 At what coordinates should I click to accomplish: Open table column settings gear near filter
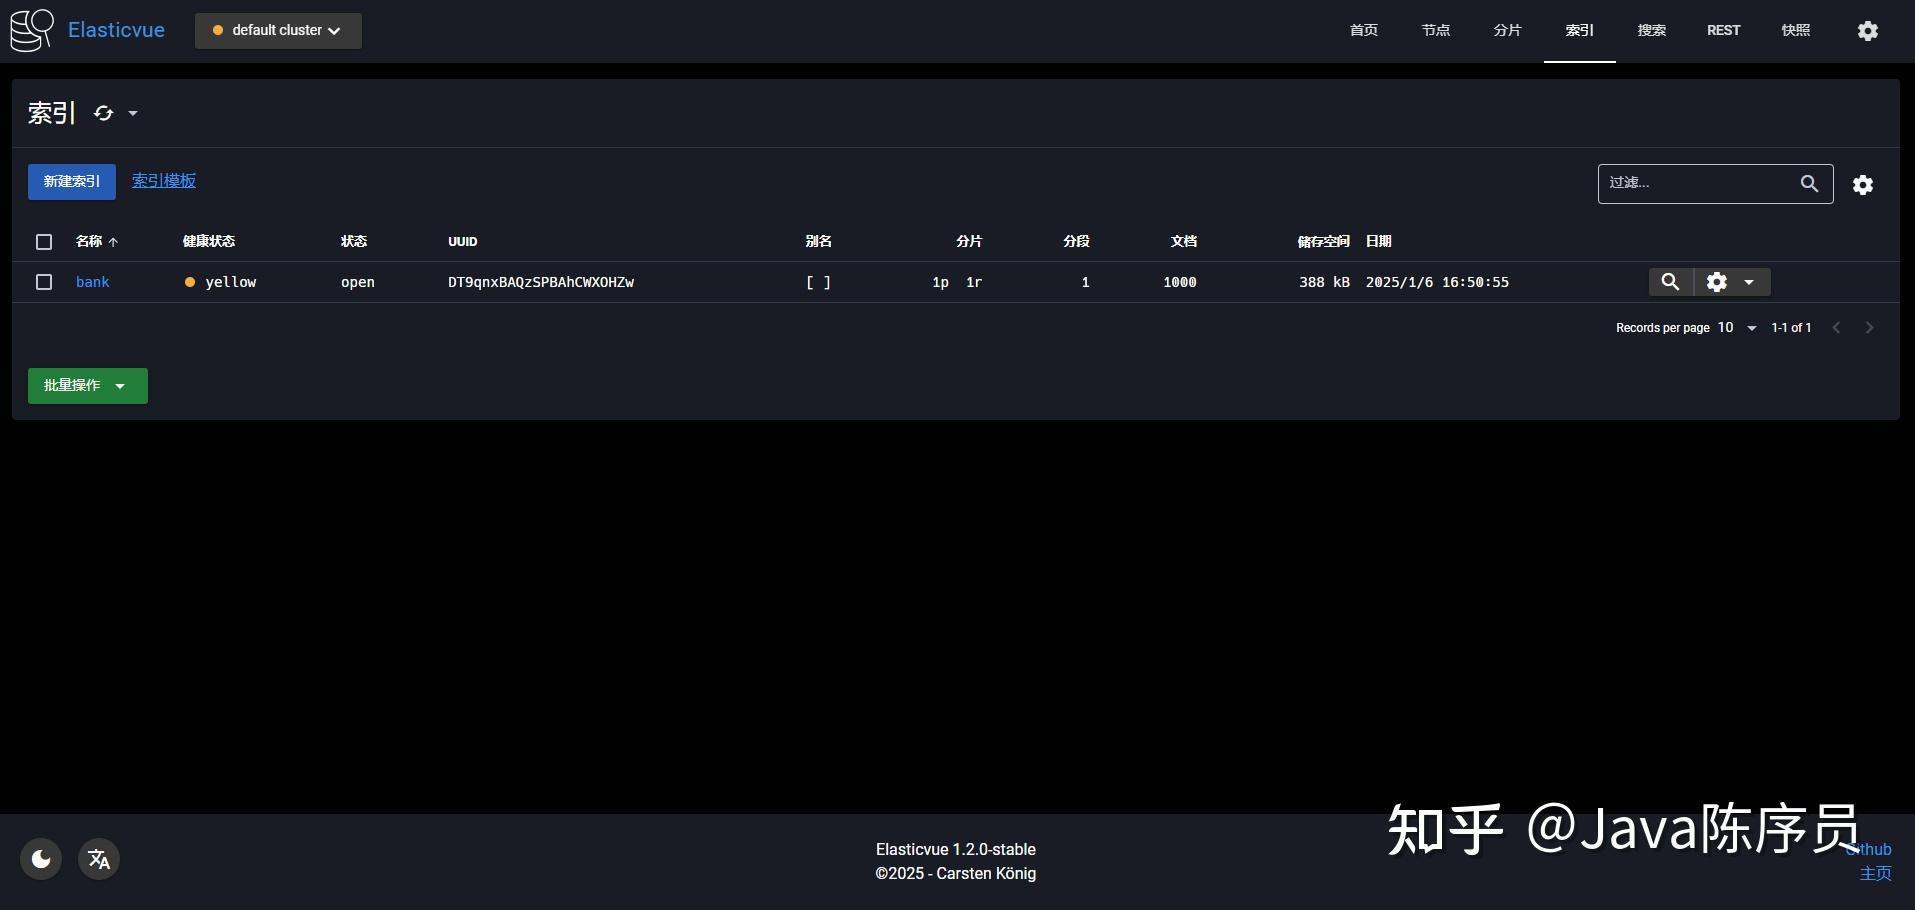tap(1863, 184)
